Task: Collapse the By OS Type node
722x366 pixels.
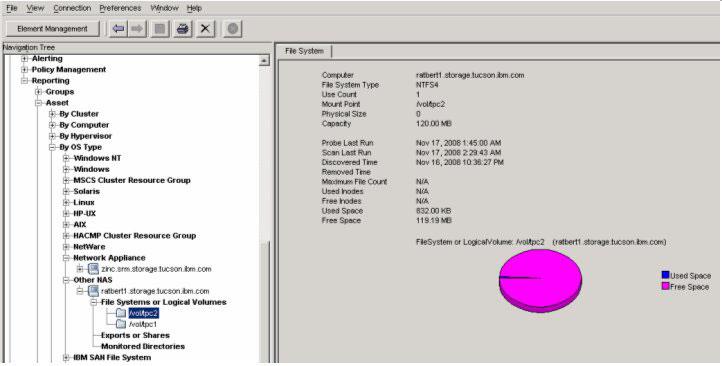Action: tap(52, 147)
